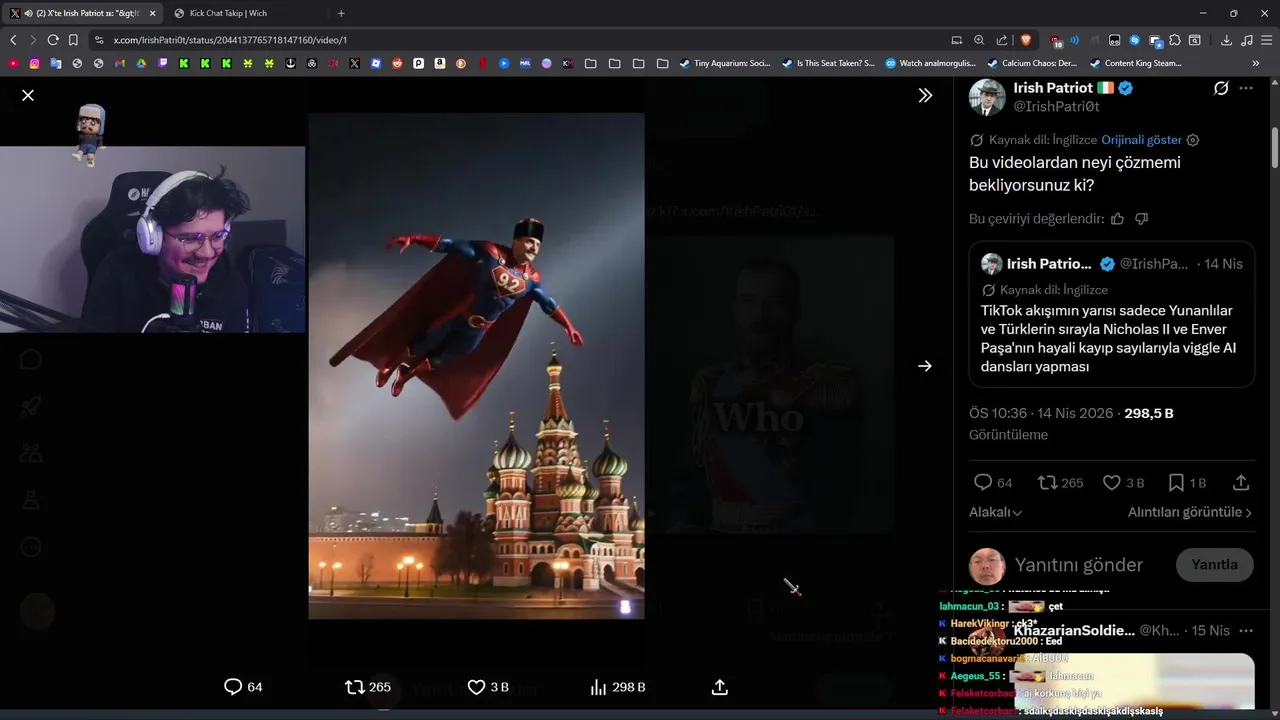Screen dimensions: 1280x720
Task: Collapse the post side panel with double chevrons
Action: (925, 95)
